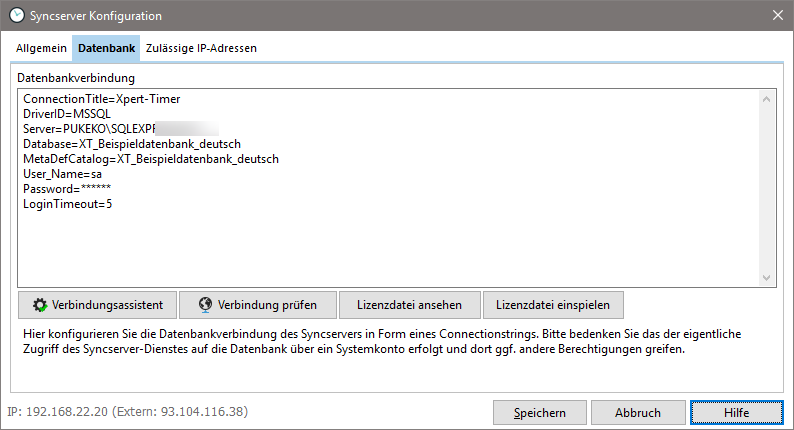This screenshot has height=430, width=794.
Task: Click the IP address status text
Action: pyautogui.click(x=127, y=411)
